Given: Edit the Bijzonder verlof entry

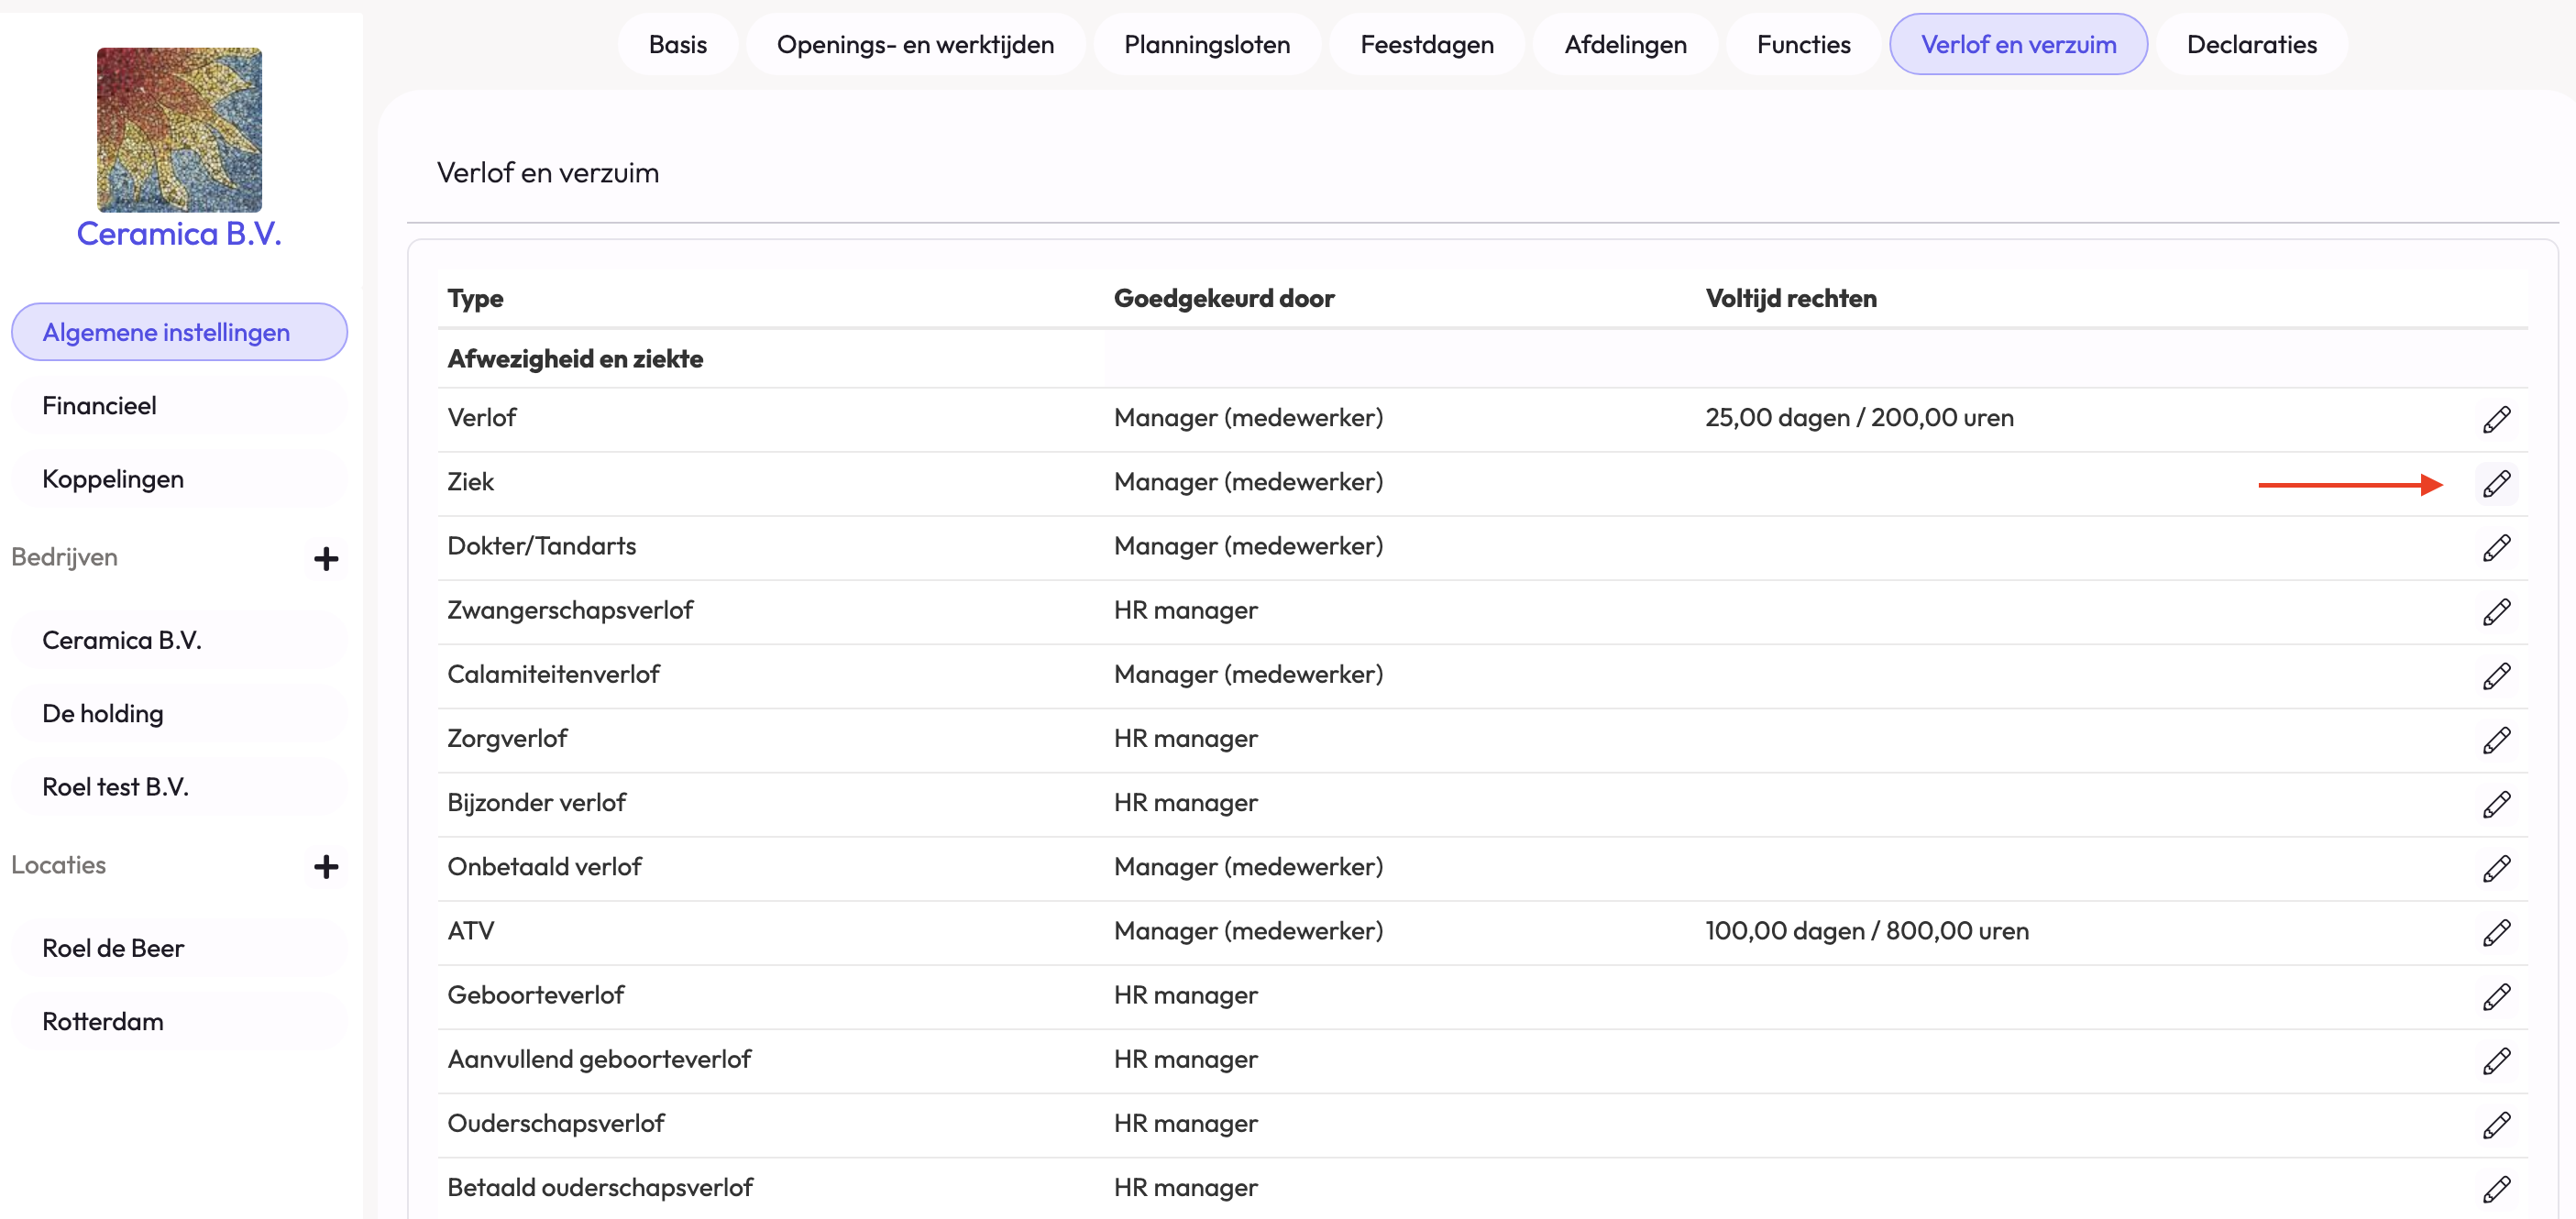Looking at the screenshot, I should click(2496, 804).
